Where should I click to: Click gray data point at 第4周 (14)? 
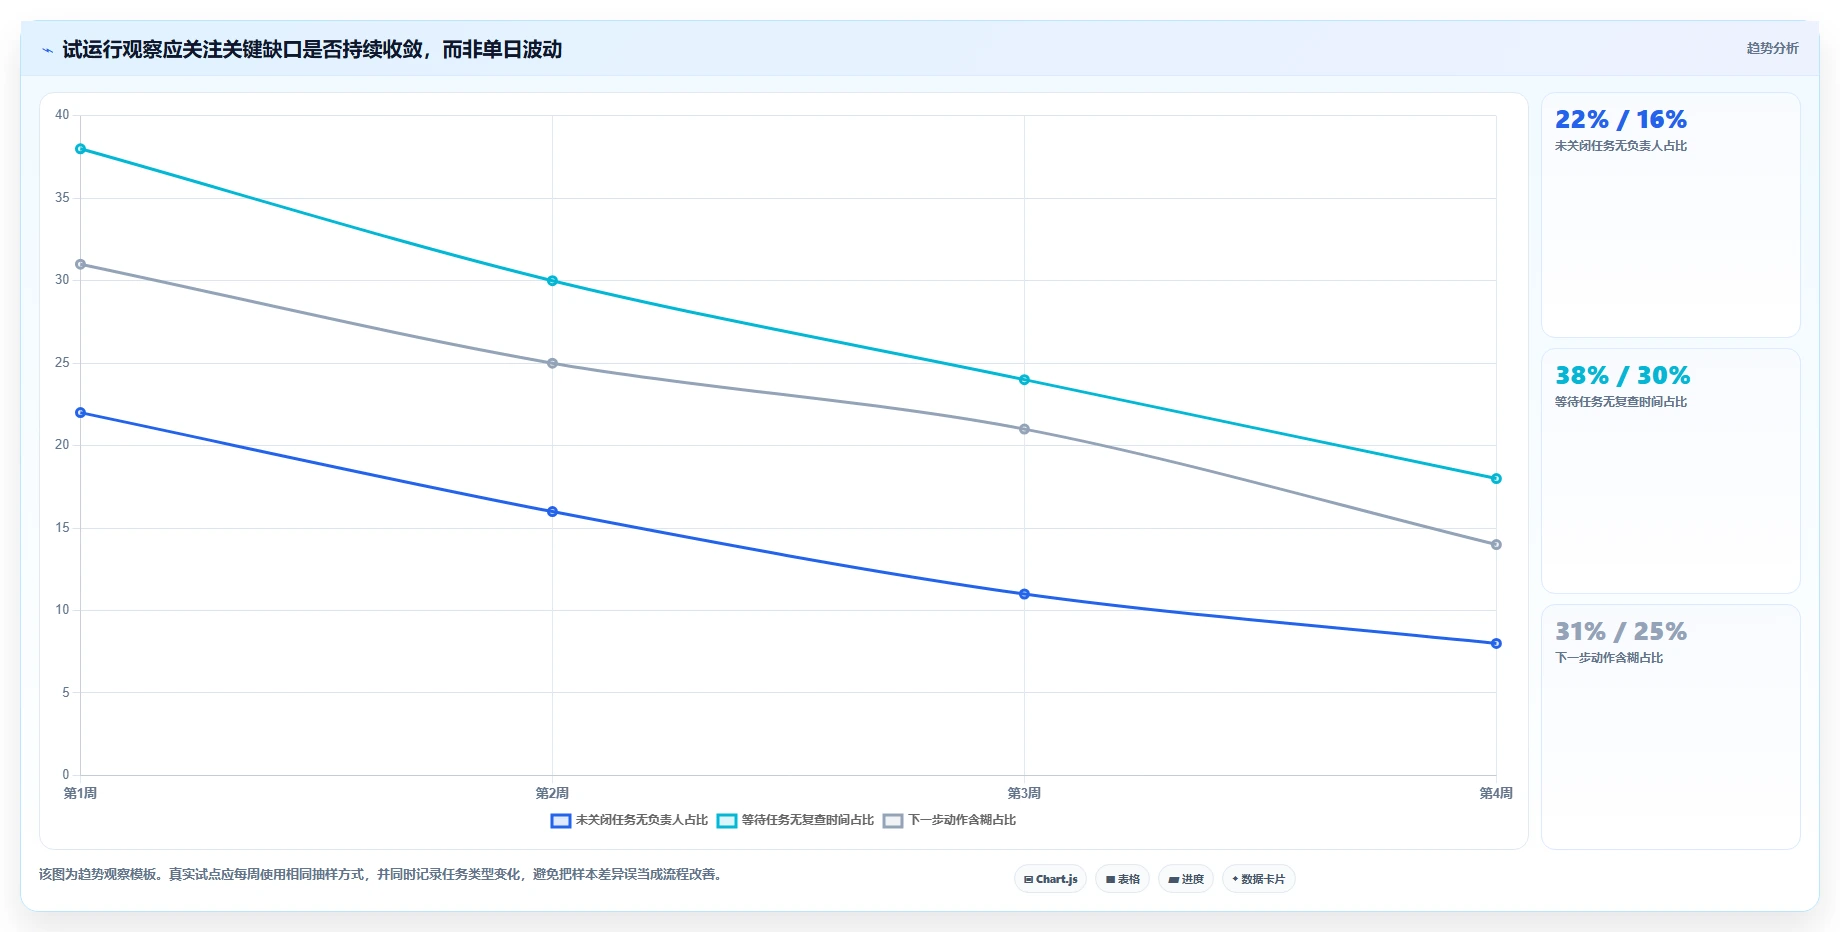coord(1496,545)
